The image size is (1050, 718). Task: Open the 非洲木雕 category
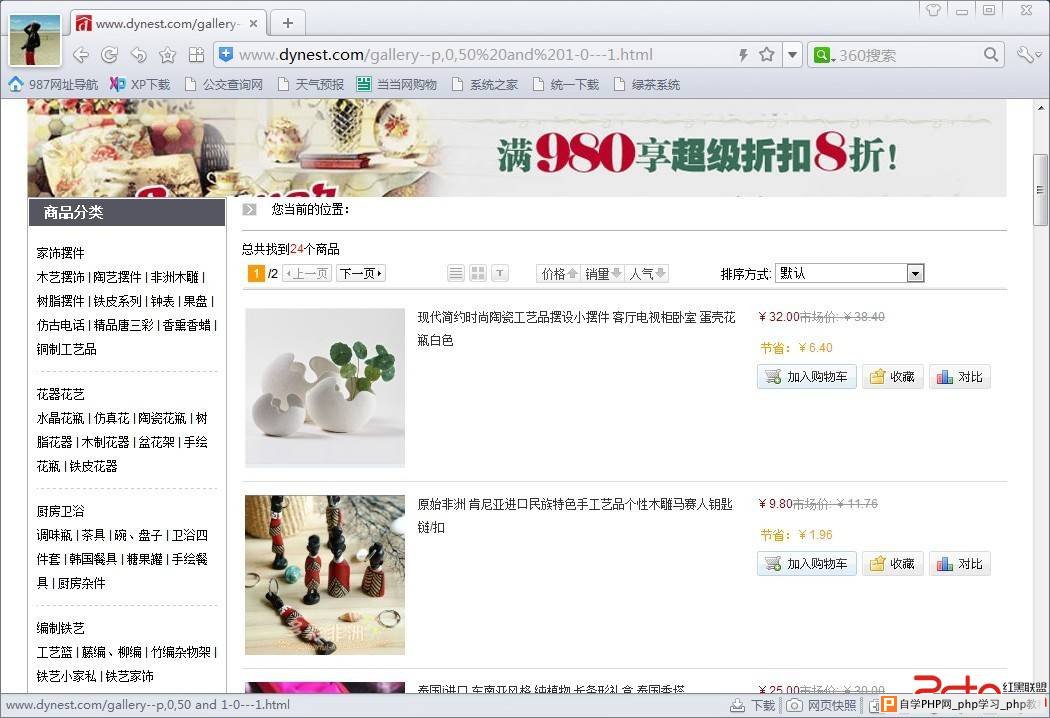click(x=175, y=277)
